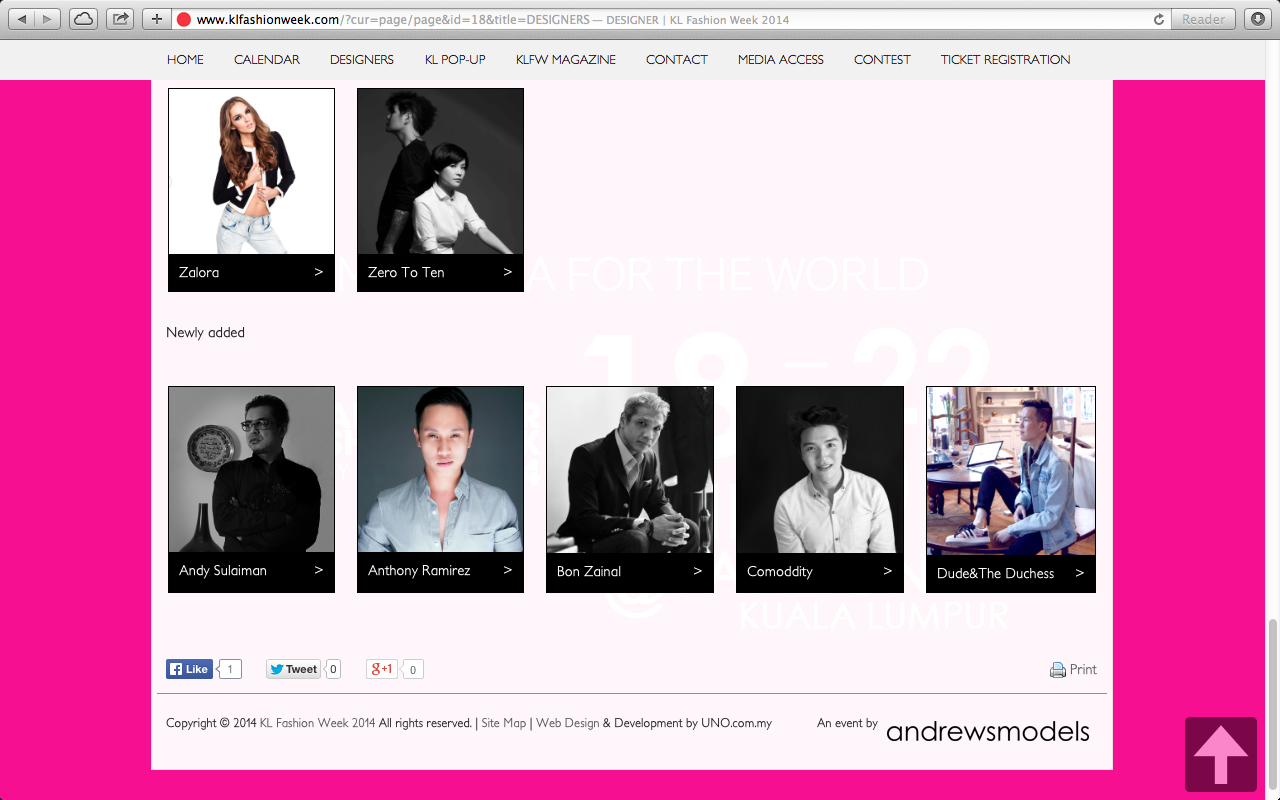This screenshot has height=800, width=1280.
Task: Open KLFW MAGAZINE menu item
Action: point(566,60)
